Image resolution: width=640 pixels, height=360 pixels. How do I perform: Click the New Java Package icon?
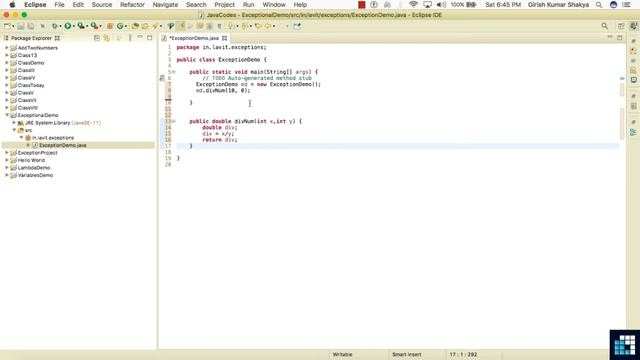(110, 26)
